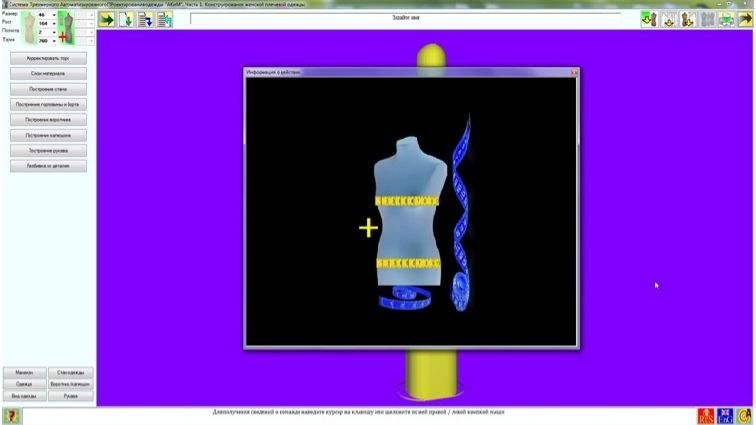Click the 'Информация о действии' dialog title bar

411,72
